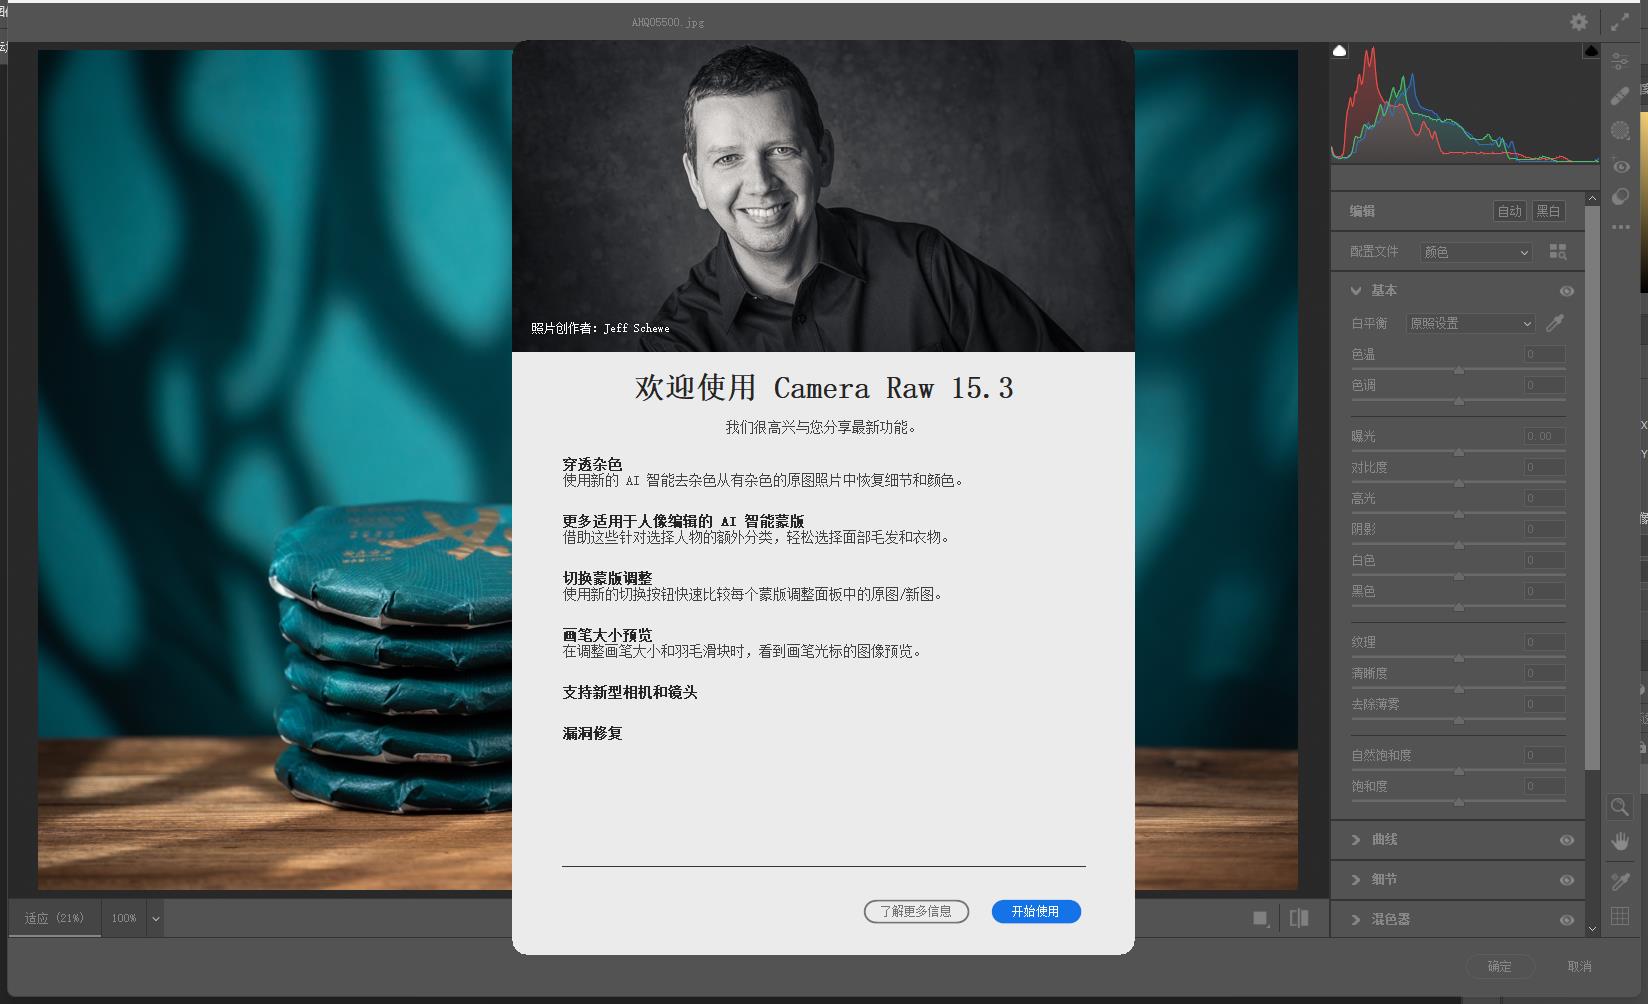Toggle visibility eye of 基本 panel
Screen dimensions: 1648x1004
[1566, 291]
